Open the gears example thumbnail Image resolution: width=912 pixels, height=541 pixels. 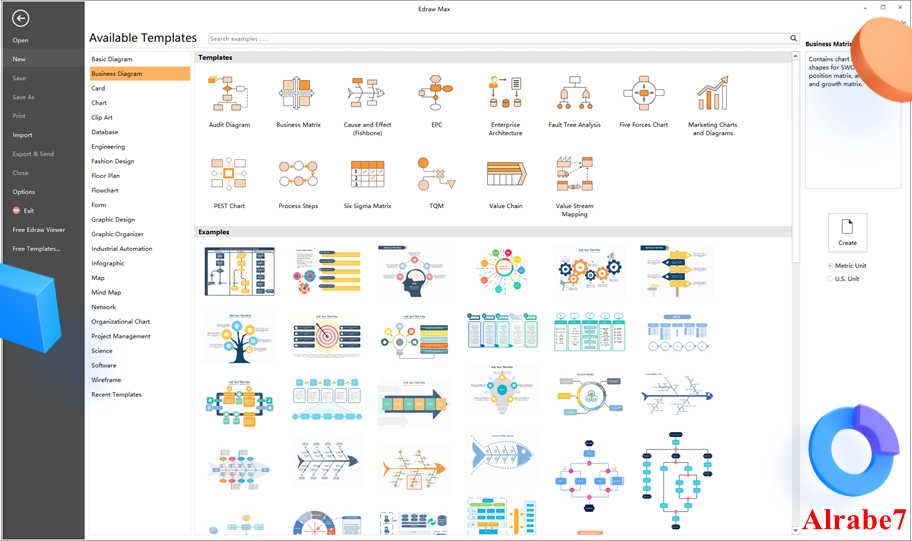589,270
